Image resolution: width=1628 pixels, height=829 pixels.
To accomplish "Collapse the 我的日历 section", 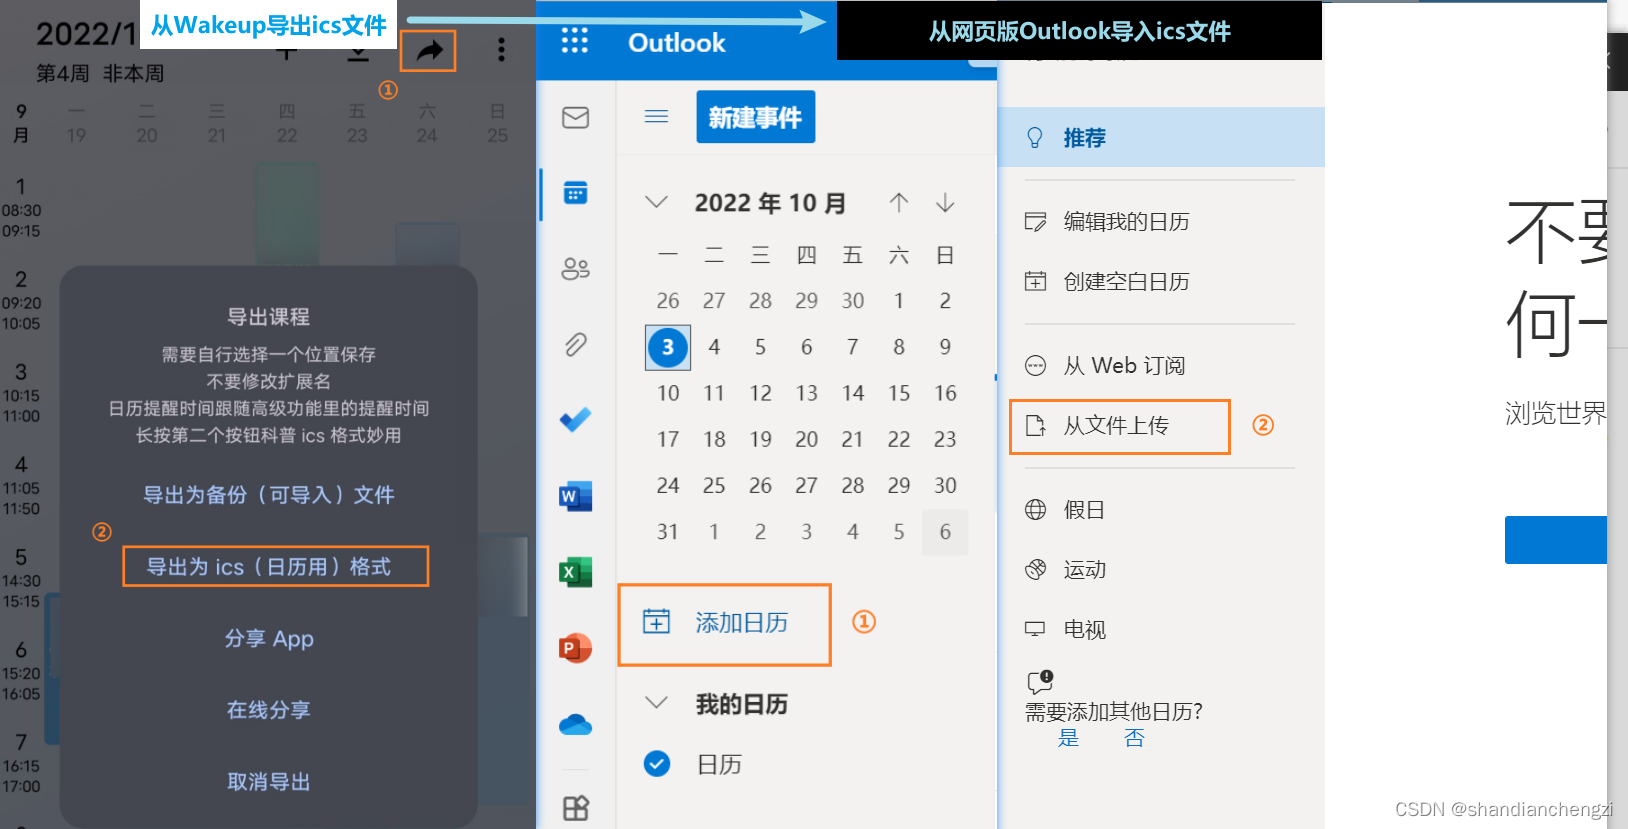I will [657, 703].
